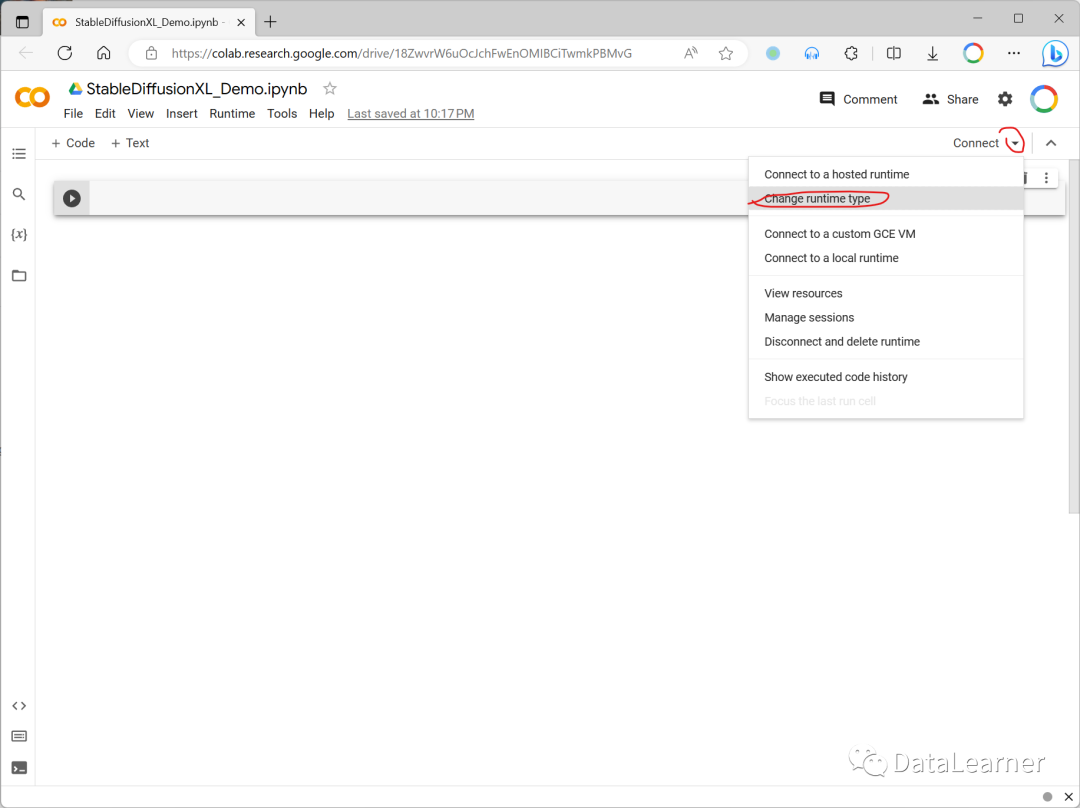
Task: Select Disconnect and delete runtime
Action: point(886,341)
